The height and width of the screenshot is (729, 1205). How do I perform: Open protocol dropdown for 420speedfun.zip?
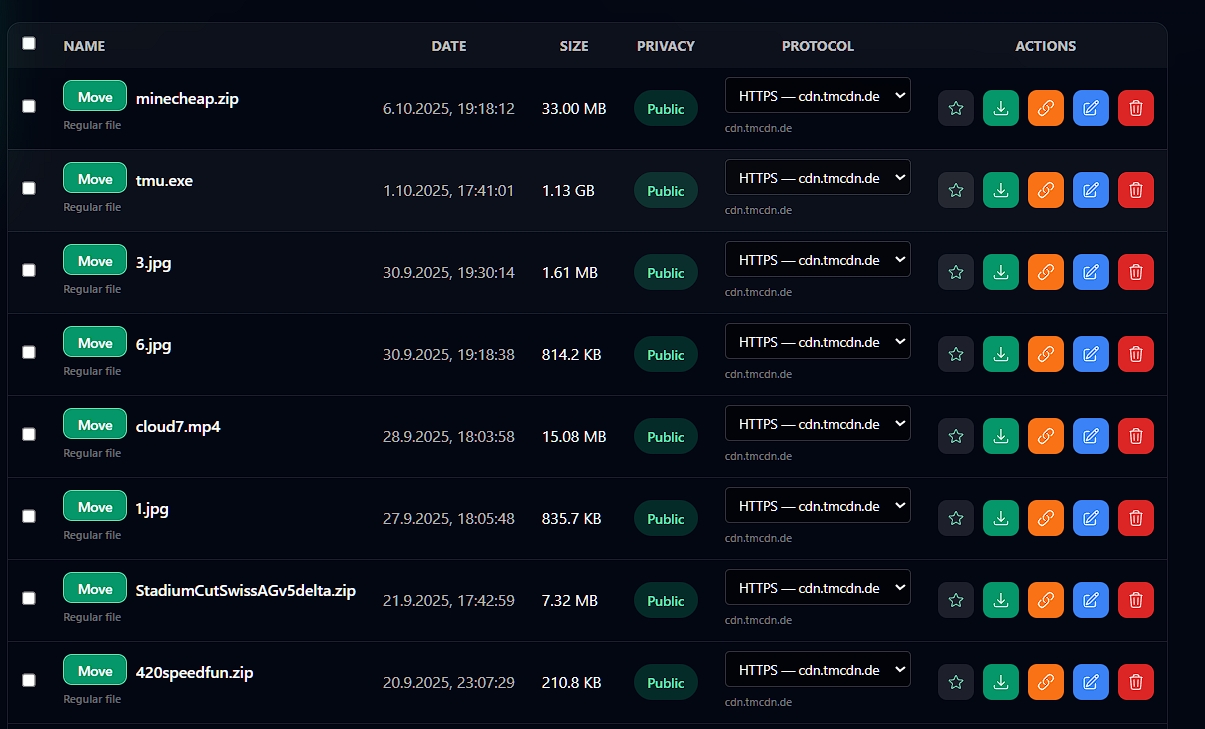click(817, 669)
